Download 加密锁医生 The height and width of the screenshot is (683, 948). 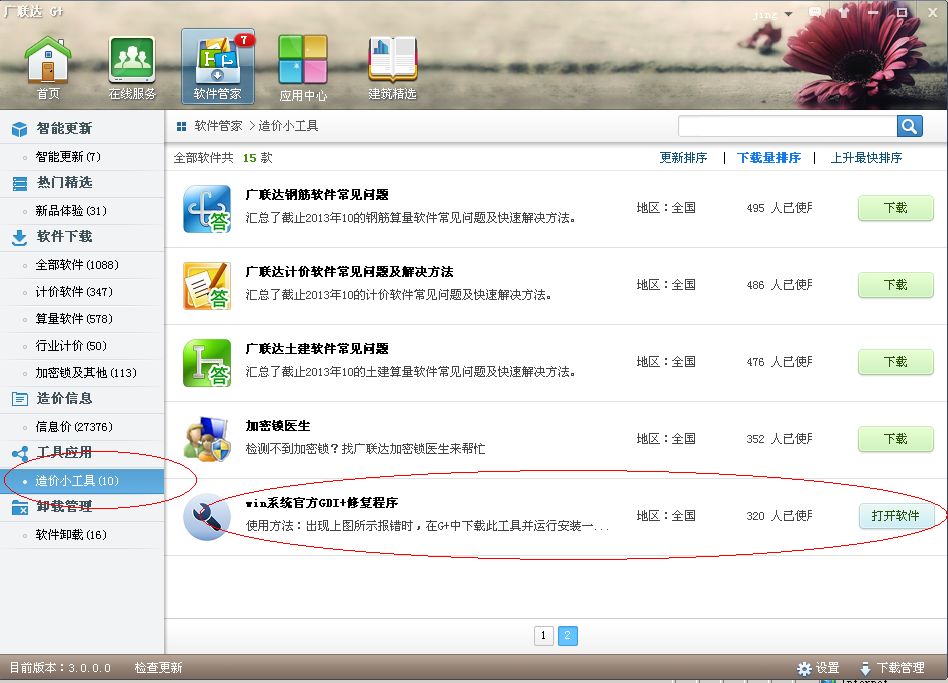[x=895, y=439]
